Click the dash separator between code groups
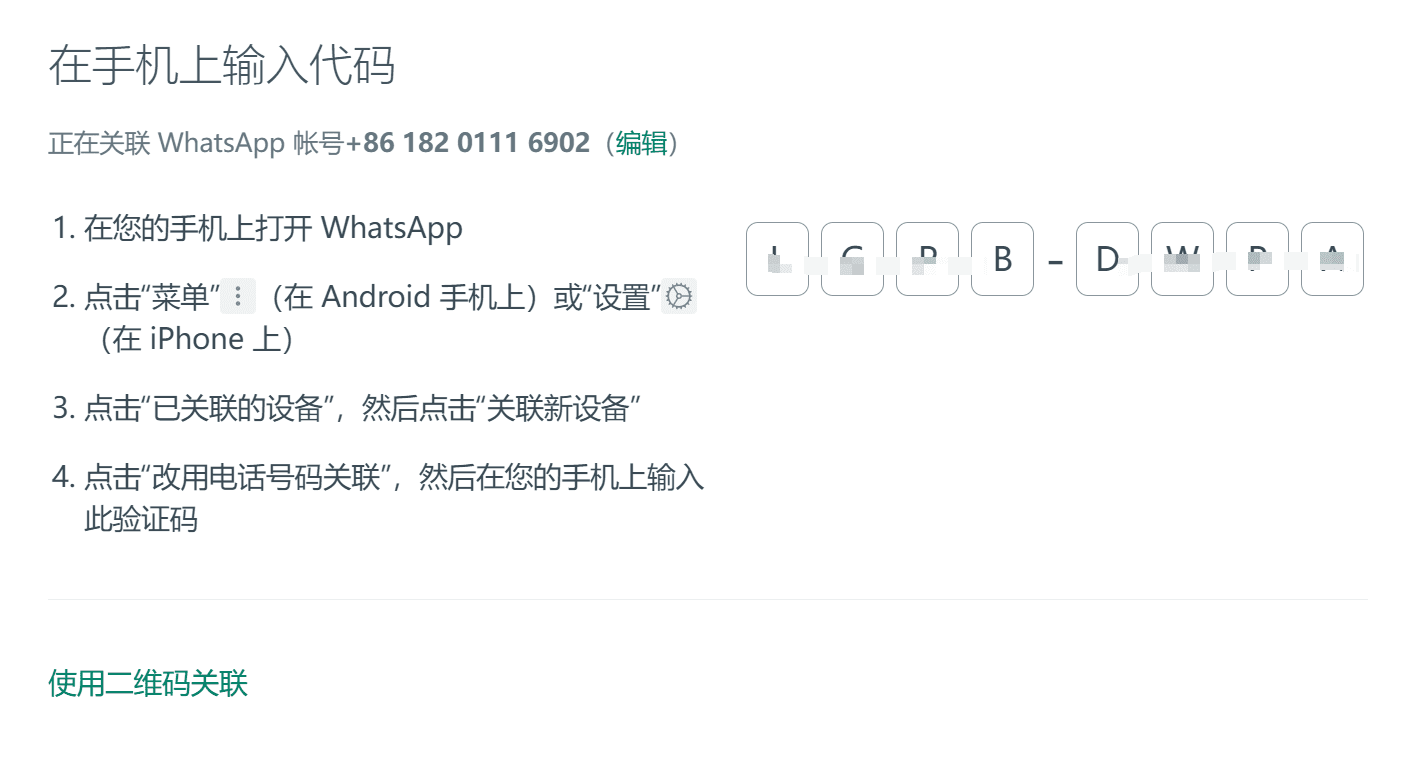Viewport: 1404px width, 765px height. point(1055,262)
